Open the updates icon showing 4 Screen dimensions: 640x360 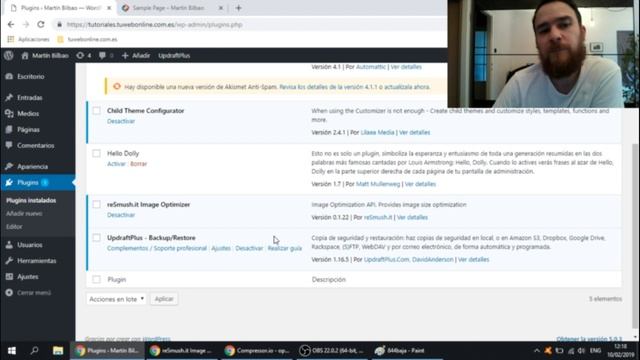coord(84,56)
